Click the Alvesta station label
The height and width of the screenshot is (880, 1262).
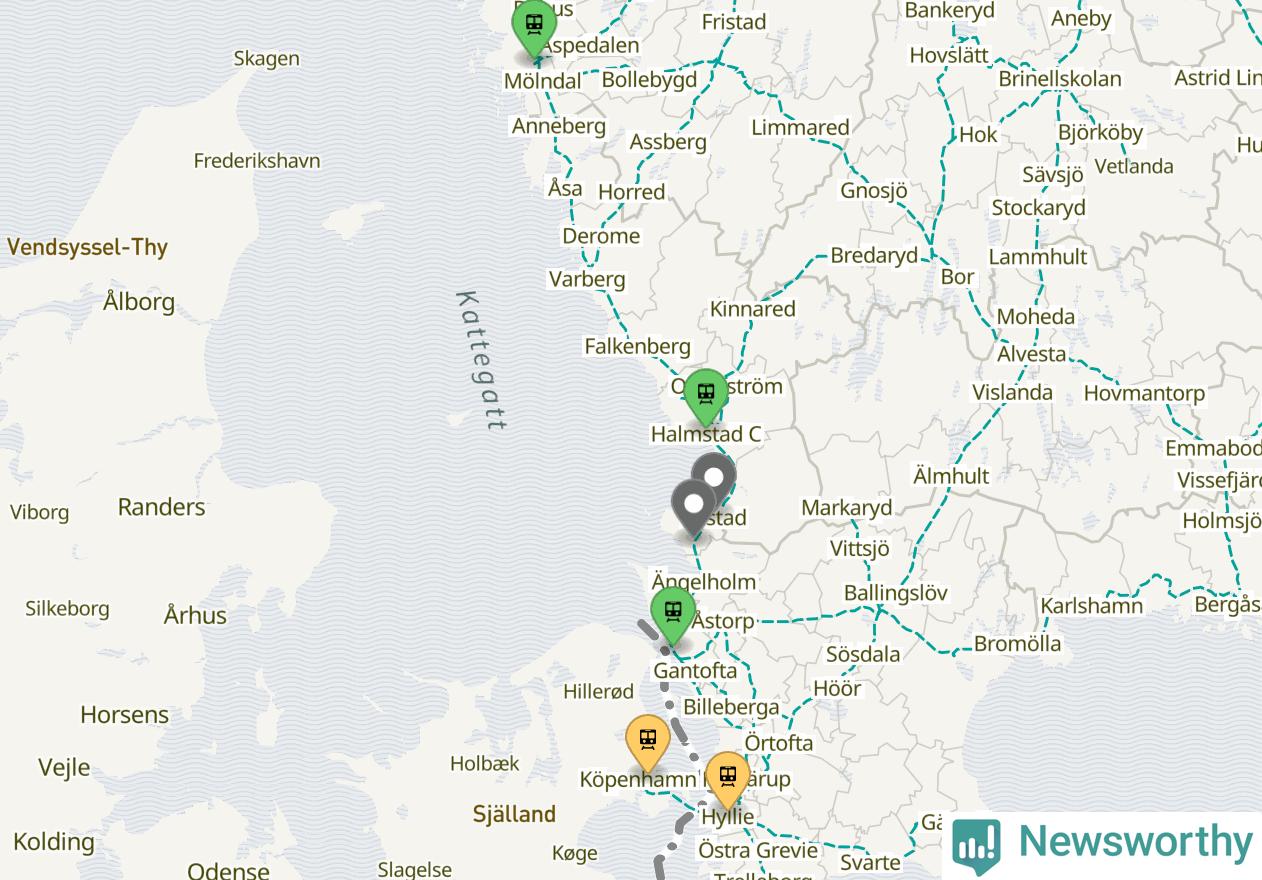tap(1032, 354)
